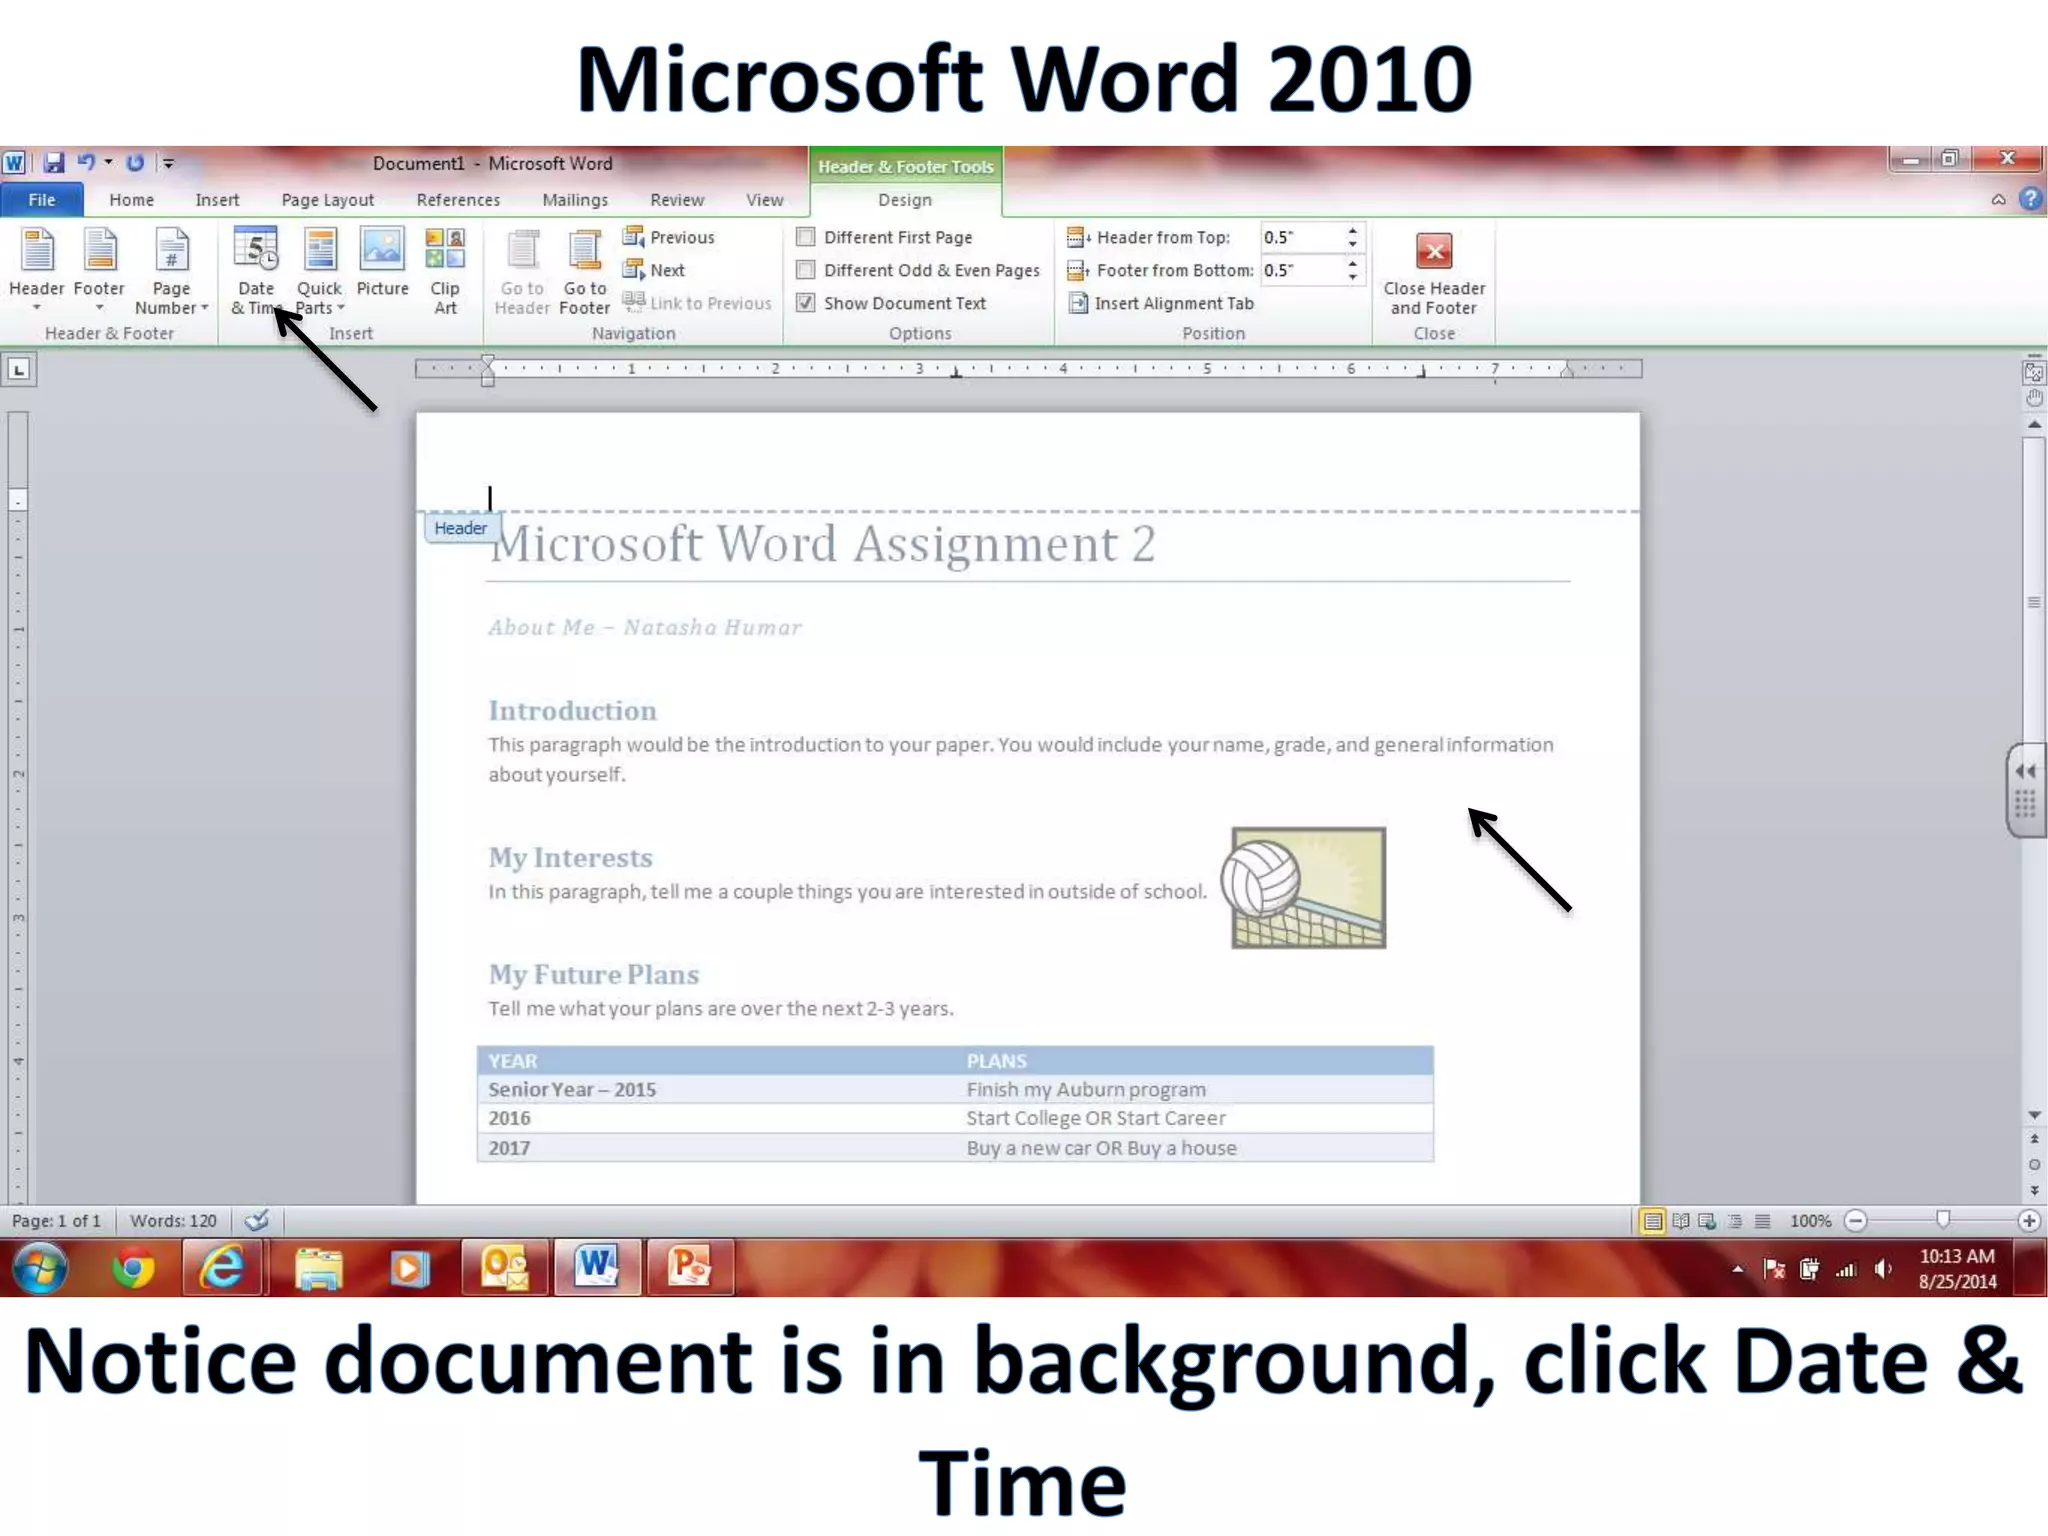Screen dimensions: 2048x1536
Task: Open the Mailings tab
Action: click(575, 200)
